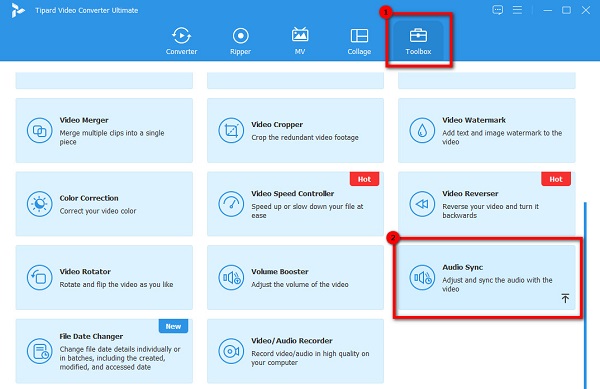Open Video/Audio Recorder title text
Screen dimensions: 600x389
[292, 340]
